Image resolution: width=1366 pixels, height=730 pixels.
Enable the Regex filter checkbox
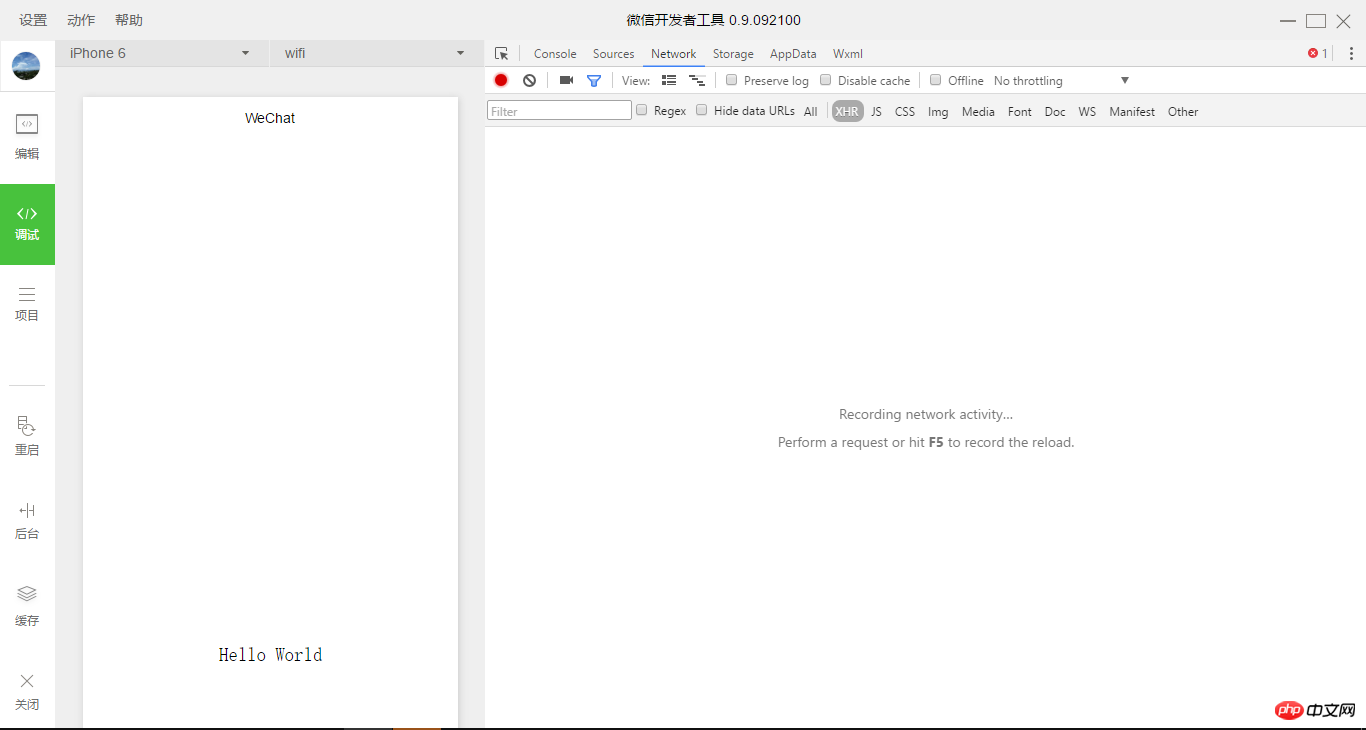(x=642, y=110)
